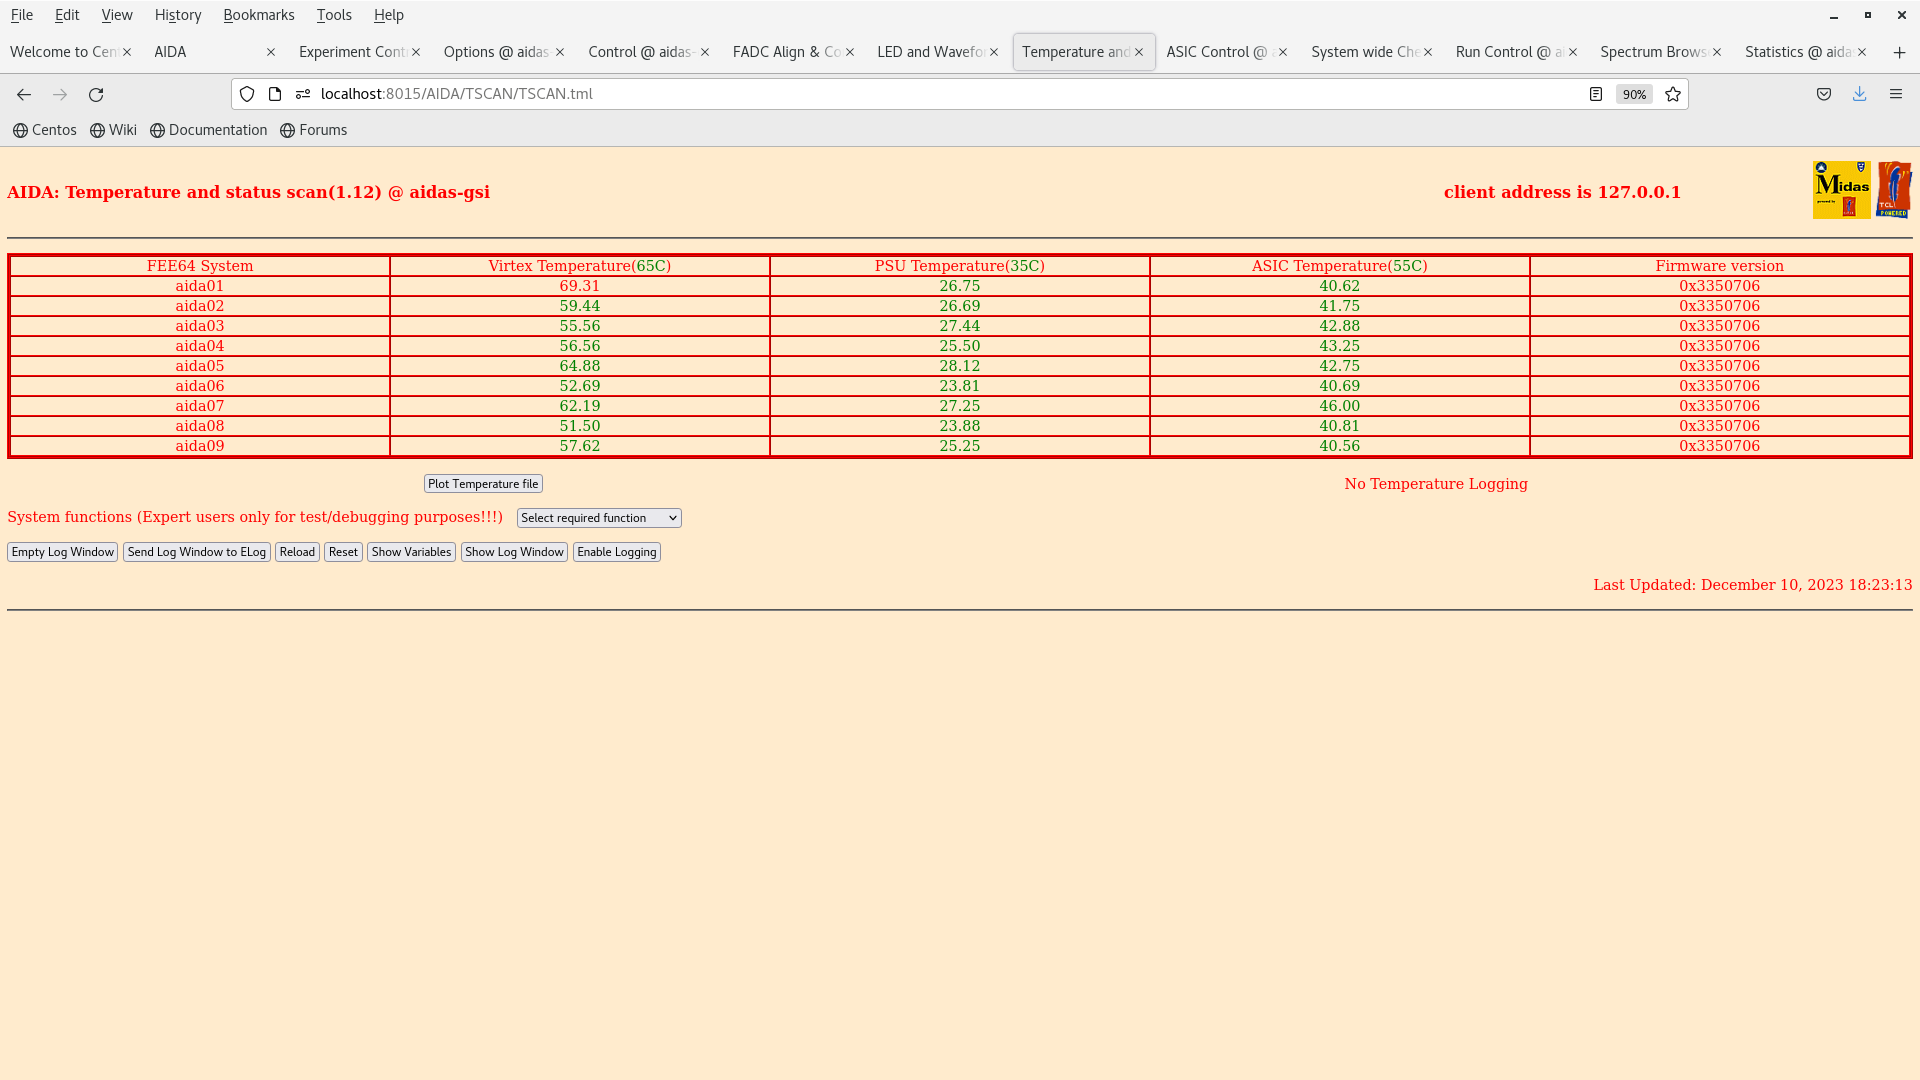This screenshot has width=1920, height=1080.
Task: Click the Enable Logging button
Action: [x=616, y=551]
